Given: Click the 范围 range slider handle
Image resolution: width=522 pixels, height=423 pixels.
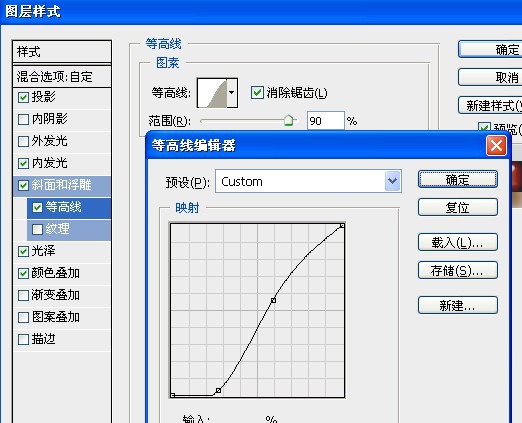Looking at the screenshot, I should (289, 120).
